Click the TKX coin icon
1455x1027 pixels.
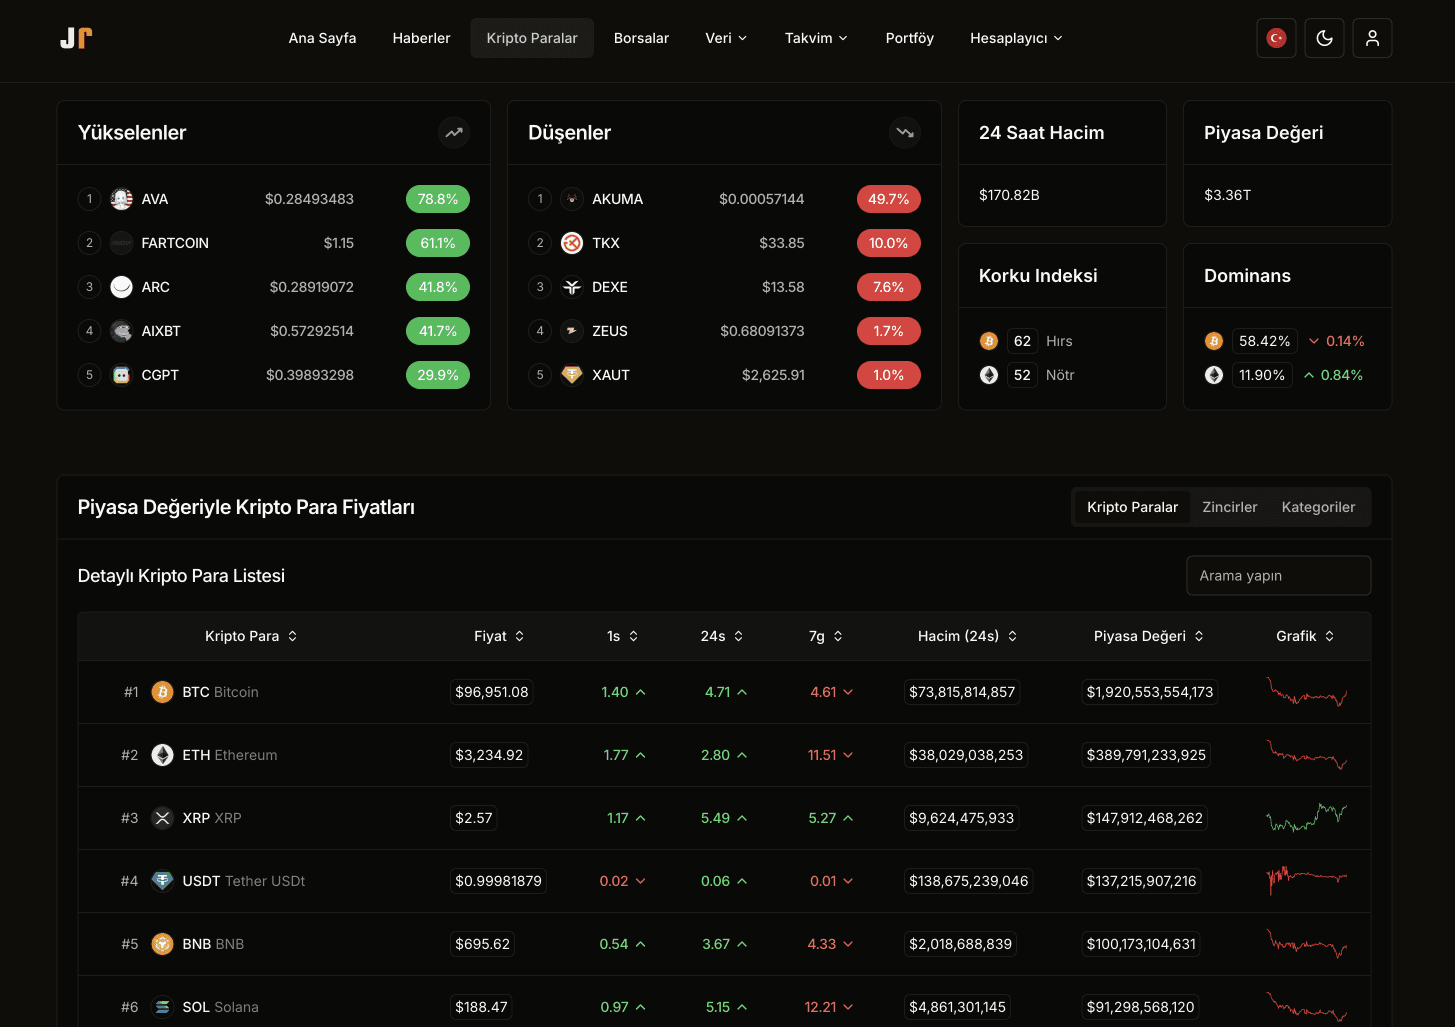(572, 243)
